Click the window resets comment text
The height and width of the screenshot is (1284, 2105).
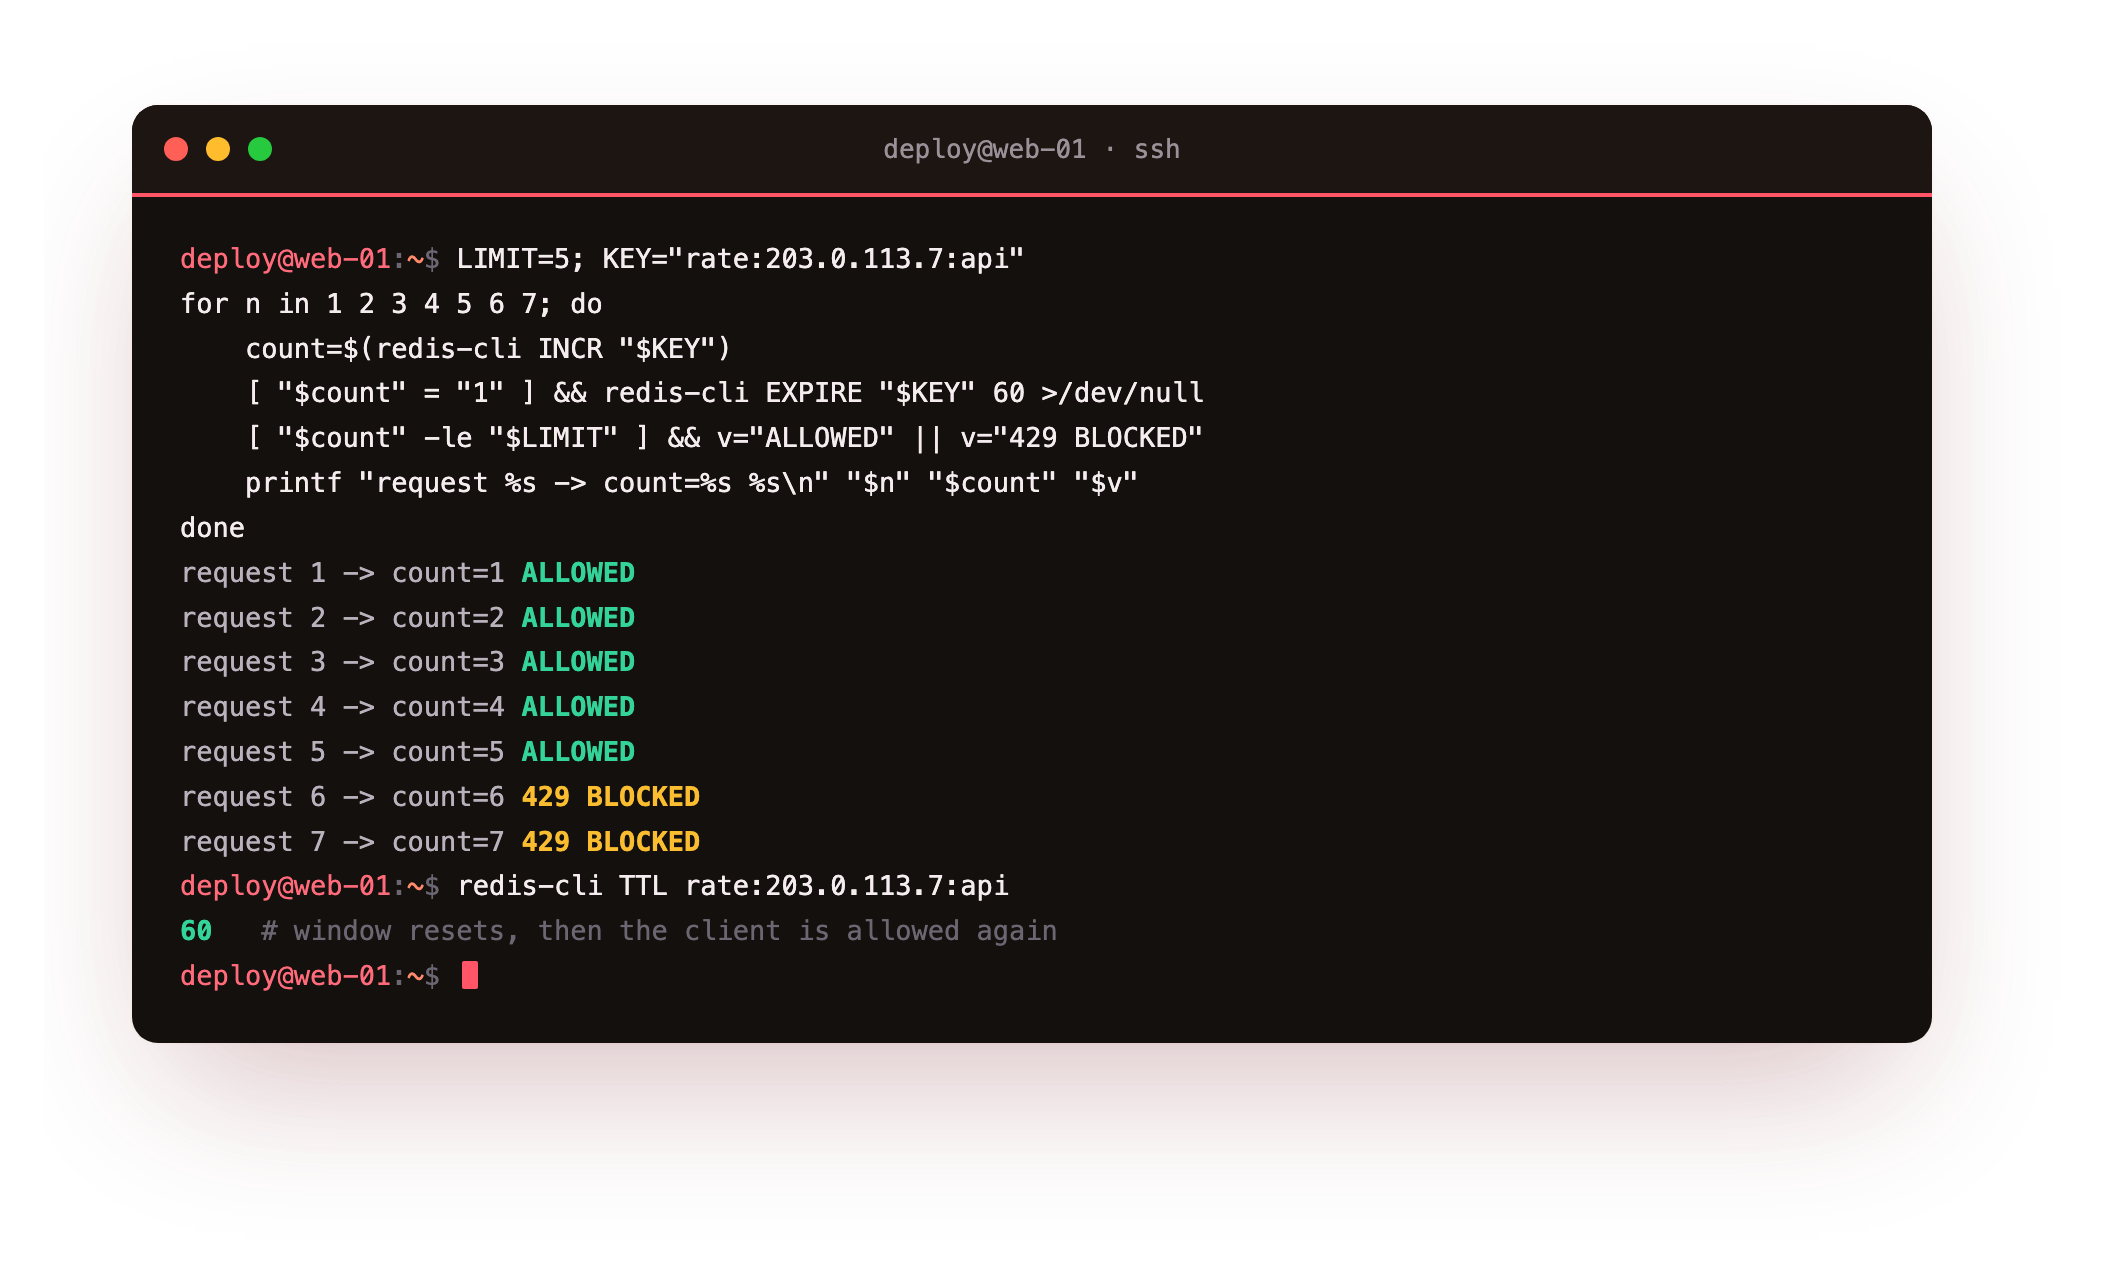point(658,931)
